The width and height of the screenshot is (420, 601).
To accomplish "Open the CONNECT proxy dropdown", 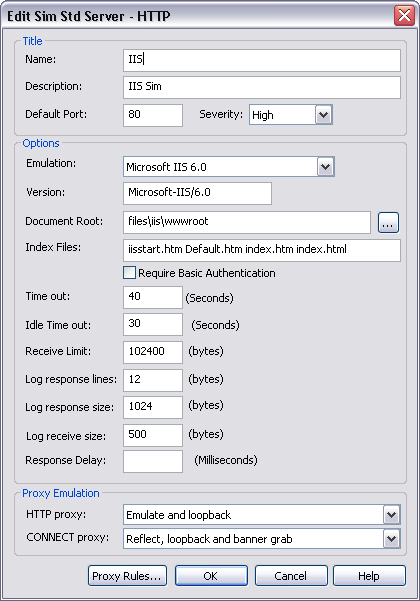I will coord(391,539).
